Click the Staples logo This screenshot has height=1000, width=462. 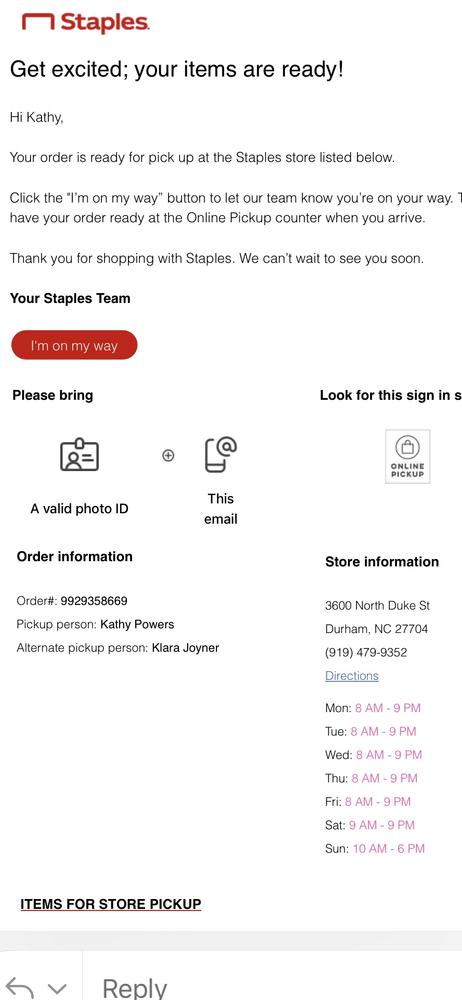pos(86,22)
